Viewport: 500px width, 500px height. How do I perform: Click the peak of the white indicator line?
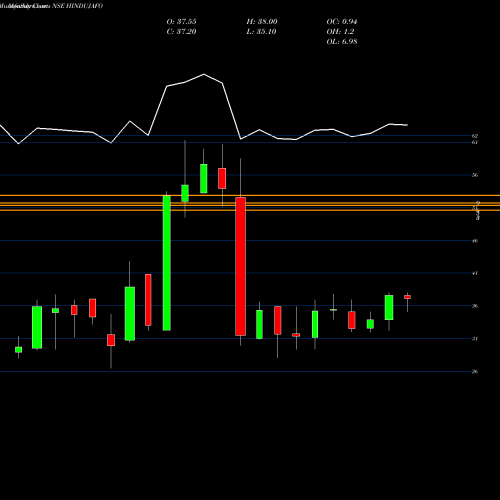pos(204,74)
